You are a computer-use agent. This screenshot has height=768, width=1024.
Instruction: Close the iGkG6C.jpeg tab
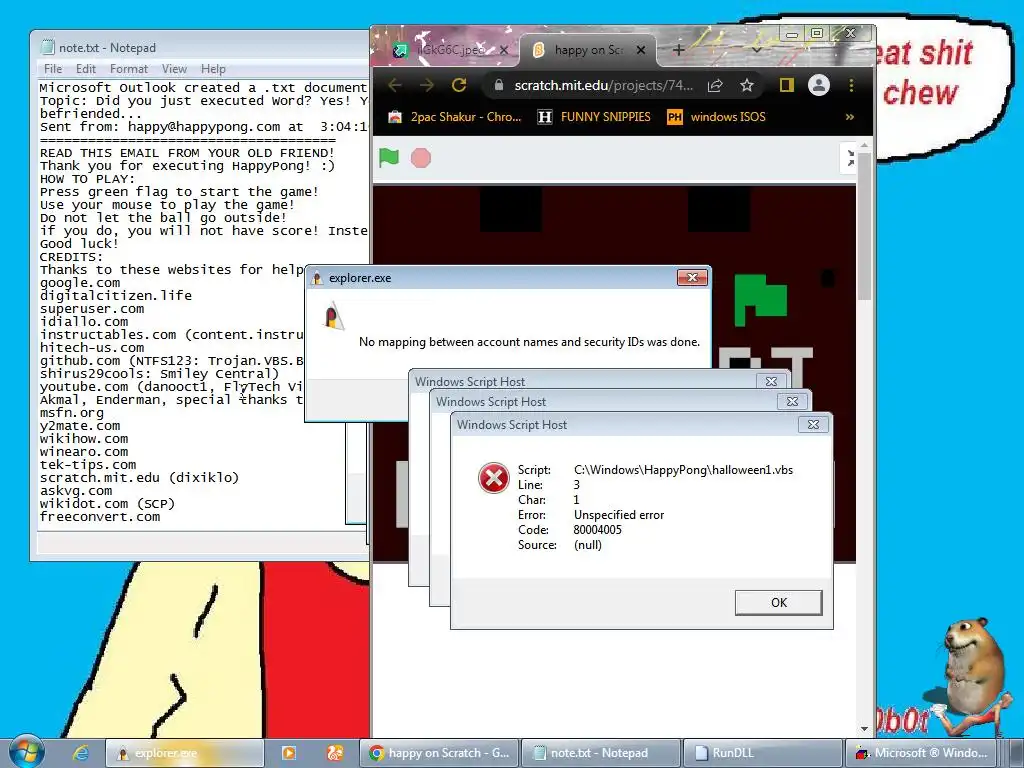coord(504,50)
